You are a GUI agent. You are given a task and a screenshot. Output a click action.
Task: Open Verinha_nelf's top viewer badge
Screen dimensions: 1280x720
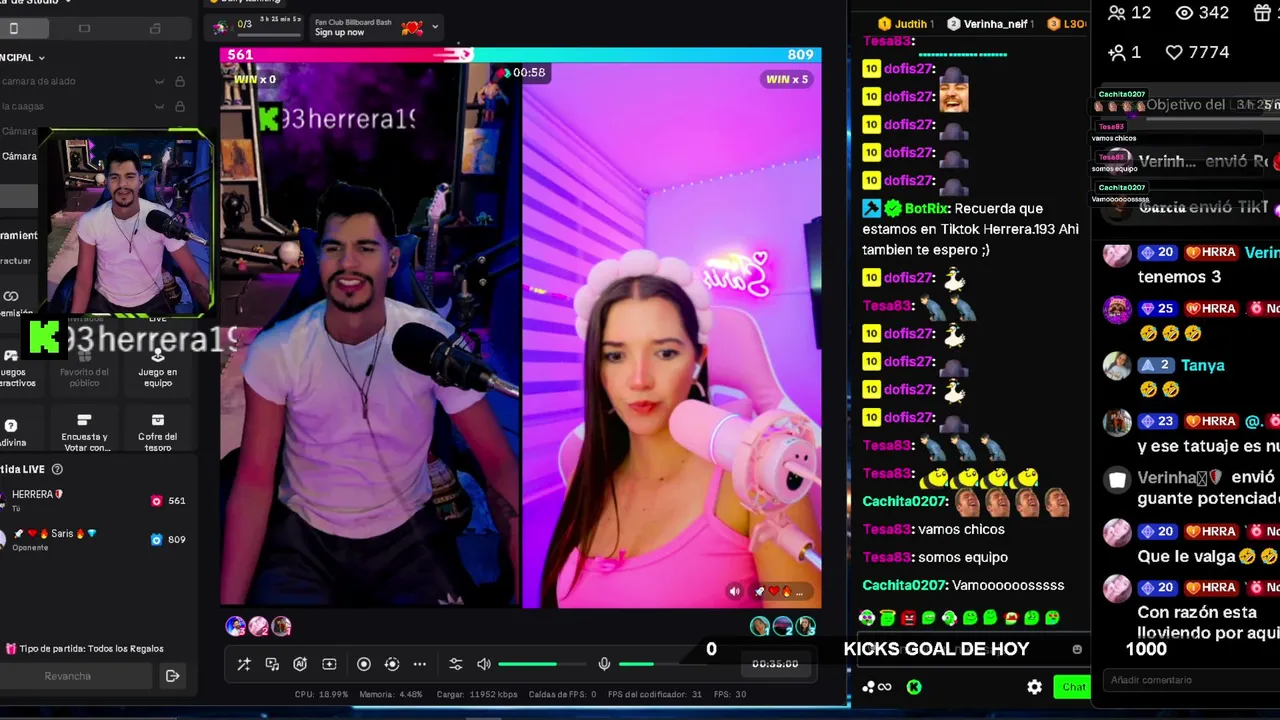(989, 23)
